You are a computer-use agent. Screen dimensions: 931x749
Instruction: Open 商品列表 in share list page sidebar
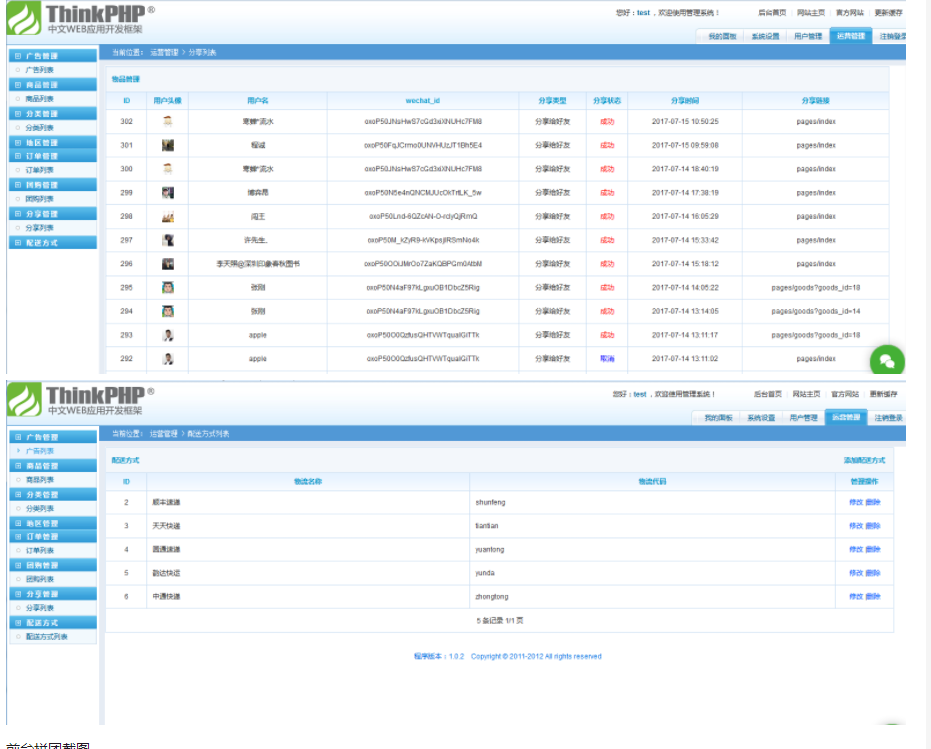pyautogui.click(x=39, y=99)
